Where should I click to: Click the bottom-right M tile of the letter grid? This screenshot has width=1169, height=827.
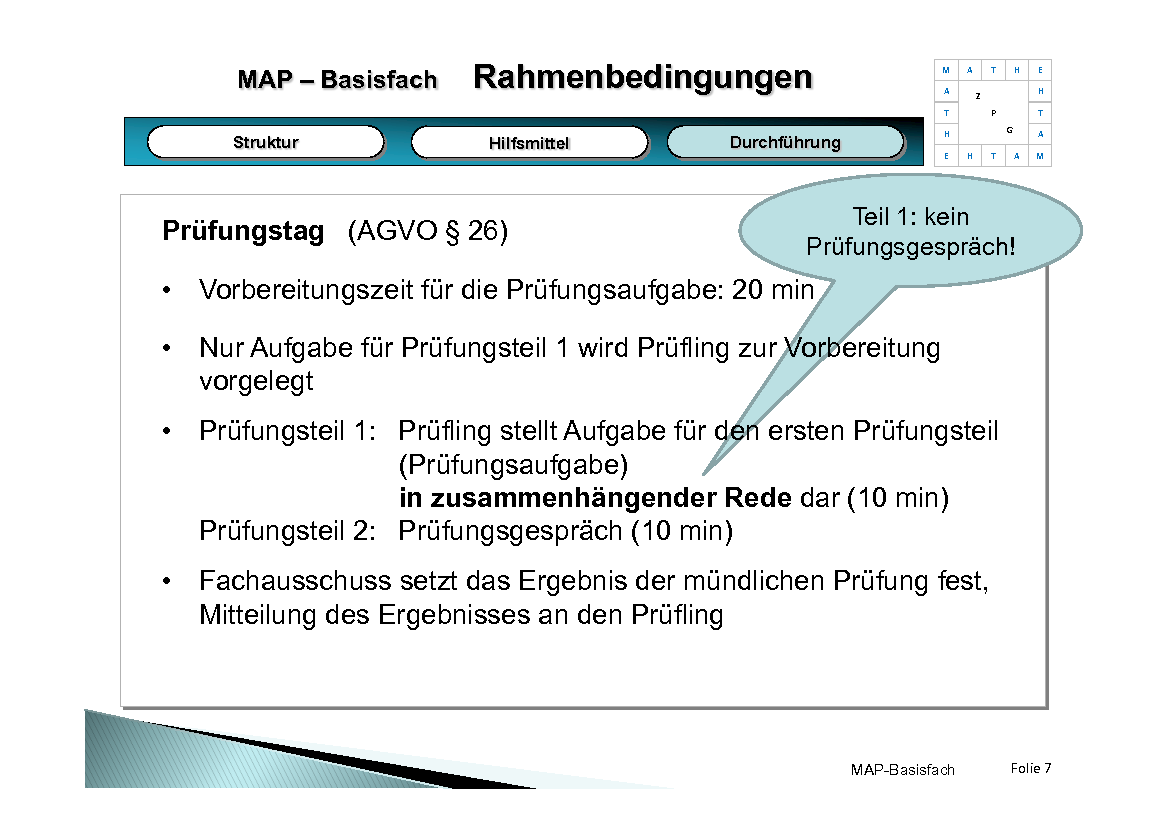click(x=1039, y=156)
